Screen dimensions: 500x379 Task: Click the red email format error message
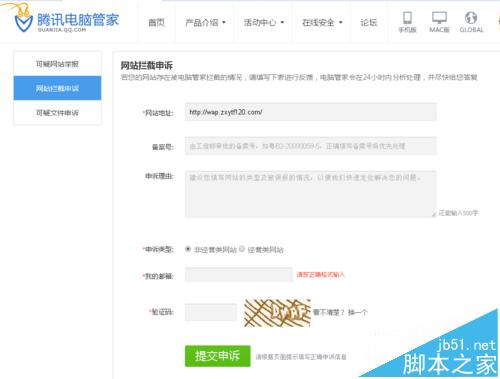[320, 275]
